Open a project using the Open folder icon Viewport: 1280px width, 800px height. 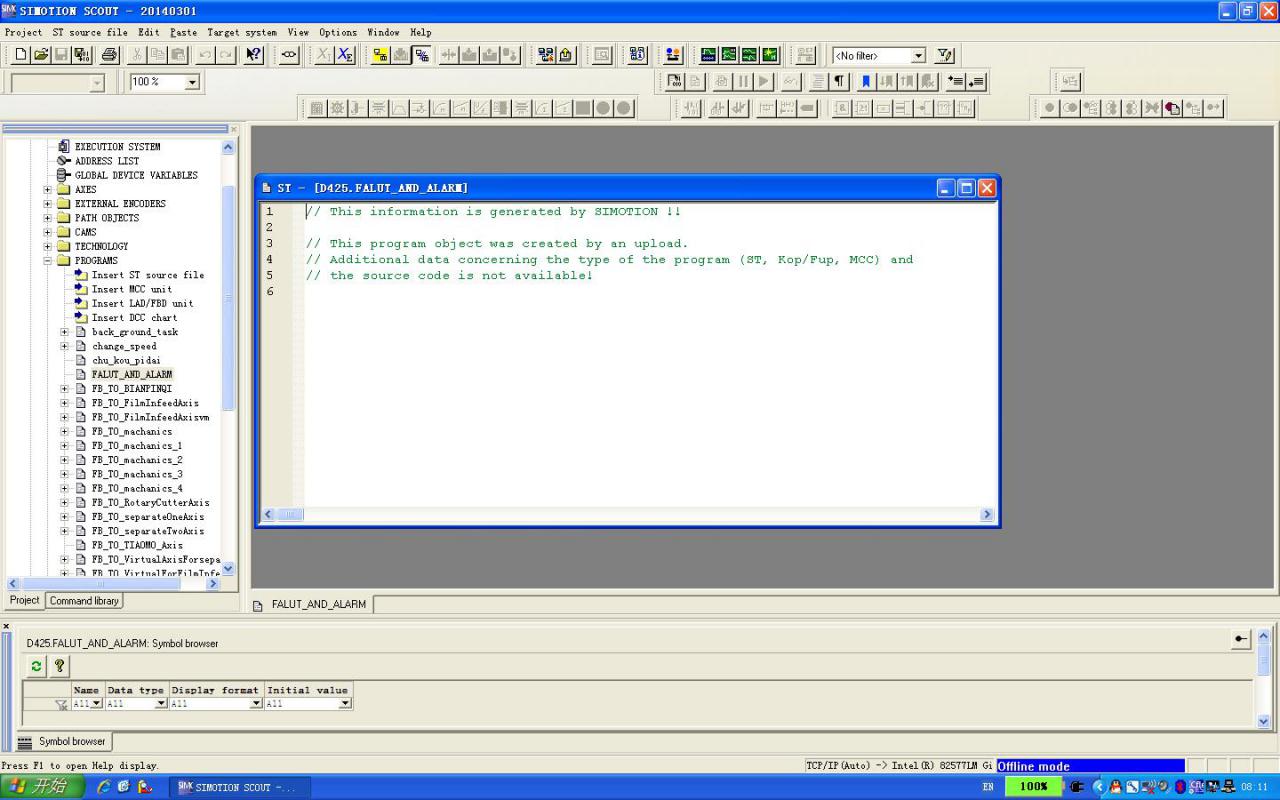(41, 55)
